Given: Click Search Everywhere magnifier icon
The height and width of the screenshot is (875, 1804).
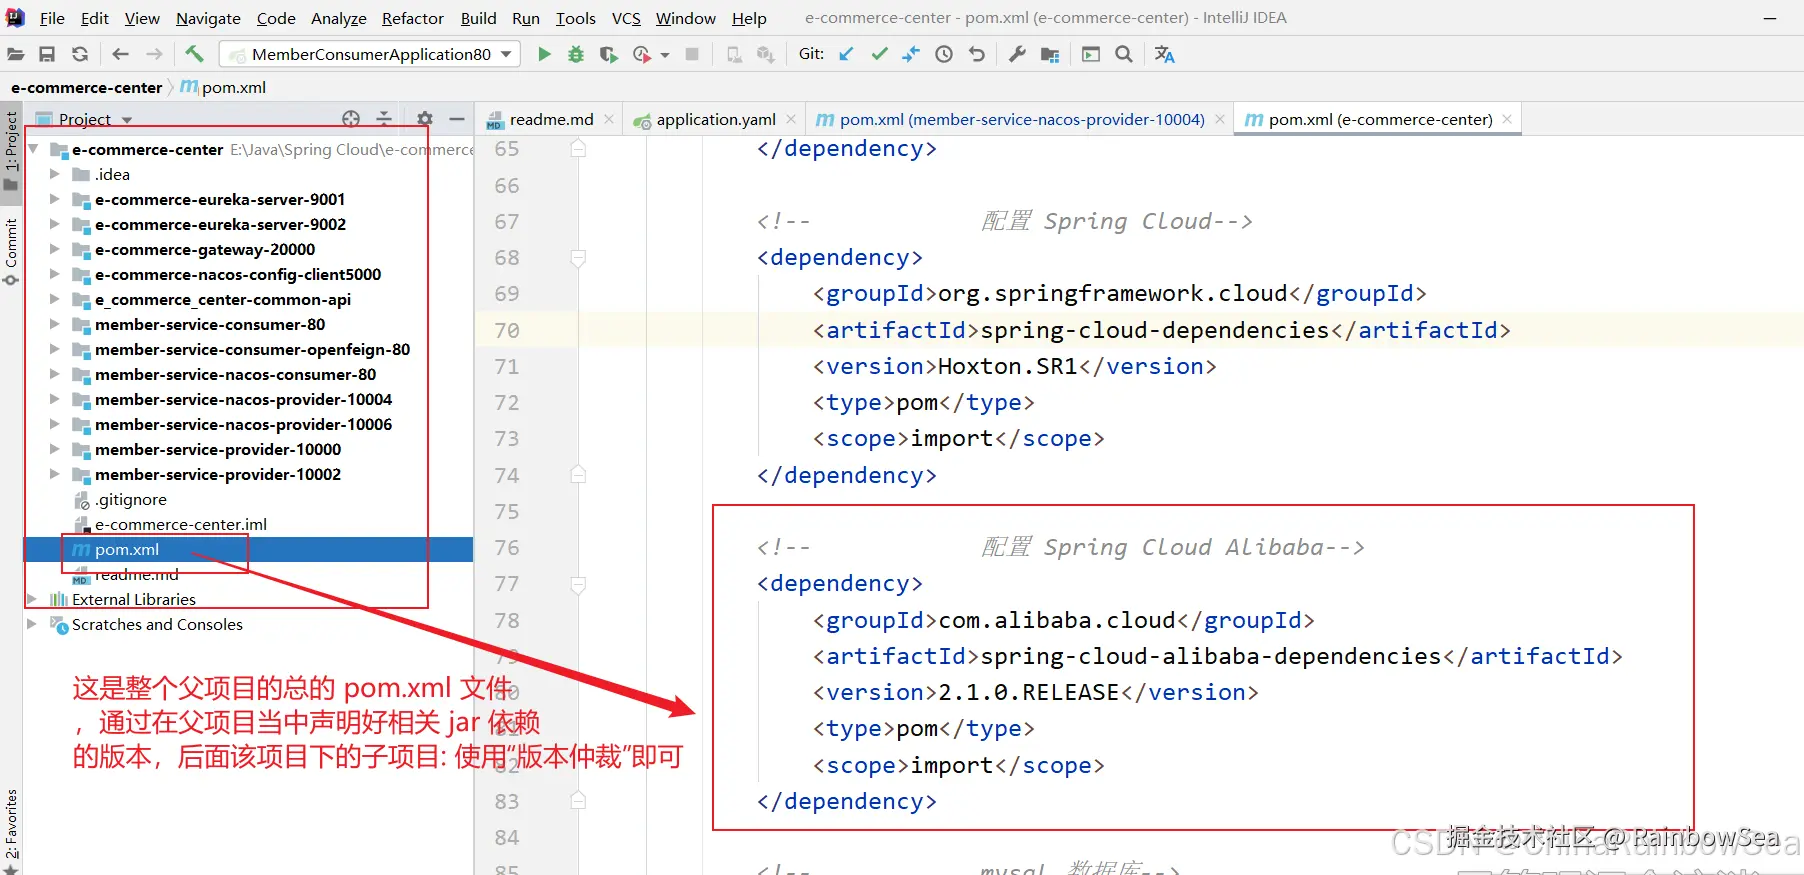Looking at the screenshot, I should (x=1124, y=54).
